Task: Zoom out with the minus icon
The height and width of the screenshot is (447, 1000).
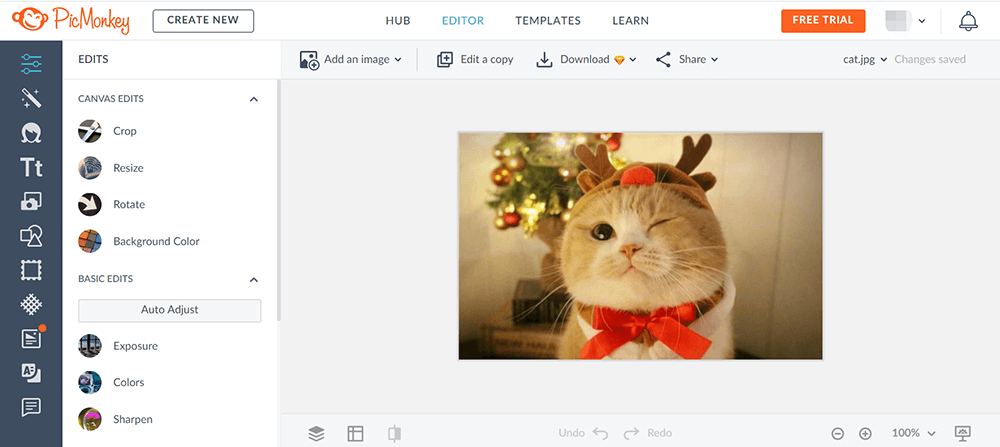Action: [x=838, y=433]
